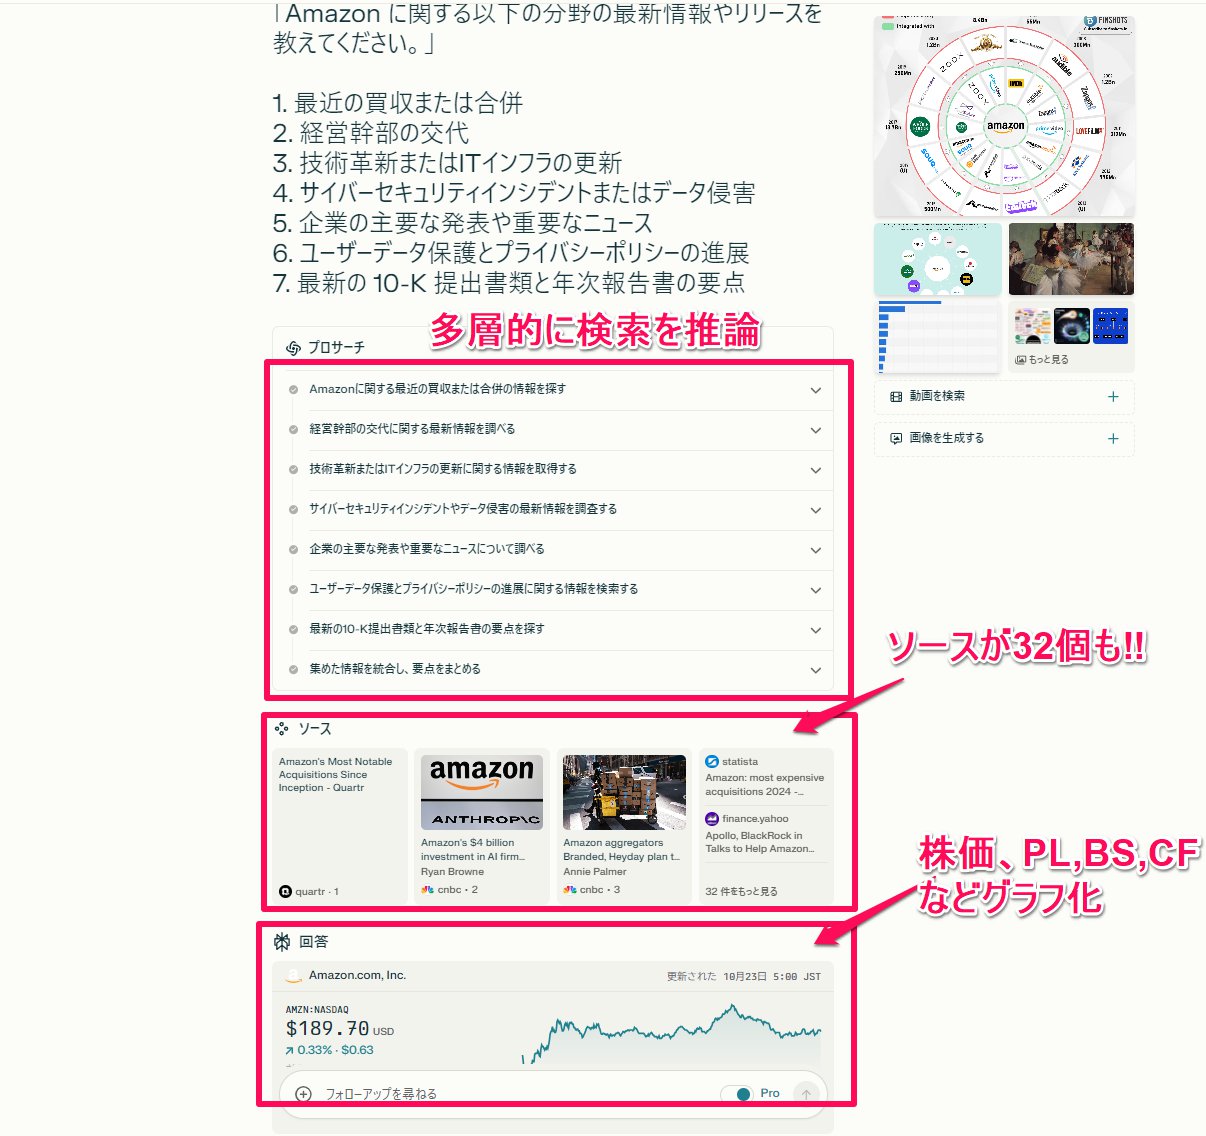Image resolution: width=1206 pixels, height=1136 pixels.
Task: Click the generate image button
Action: click(x=1004, y=439)
